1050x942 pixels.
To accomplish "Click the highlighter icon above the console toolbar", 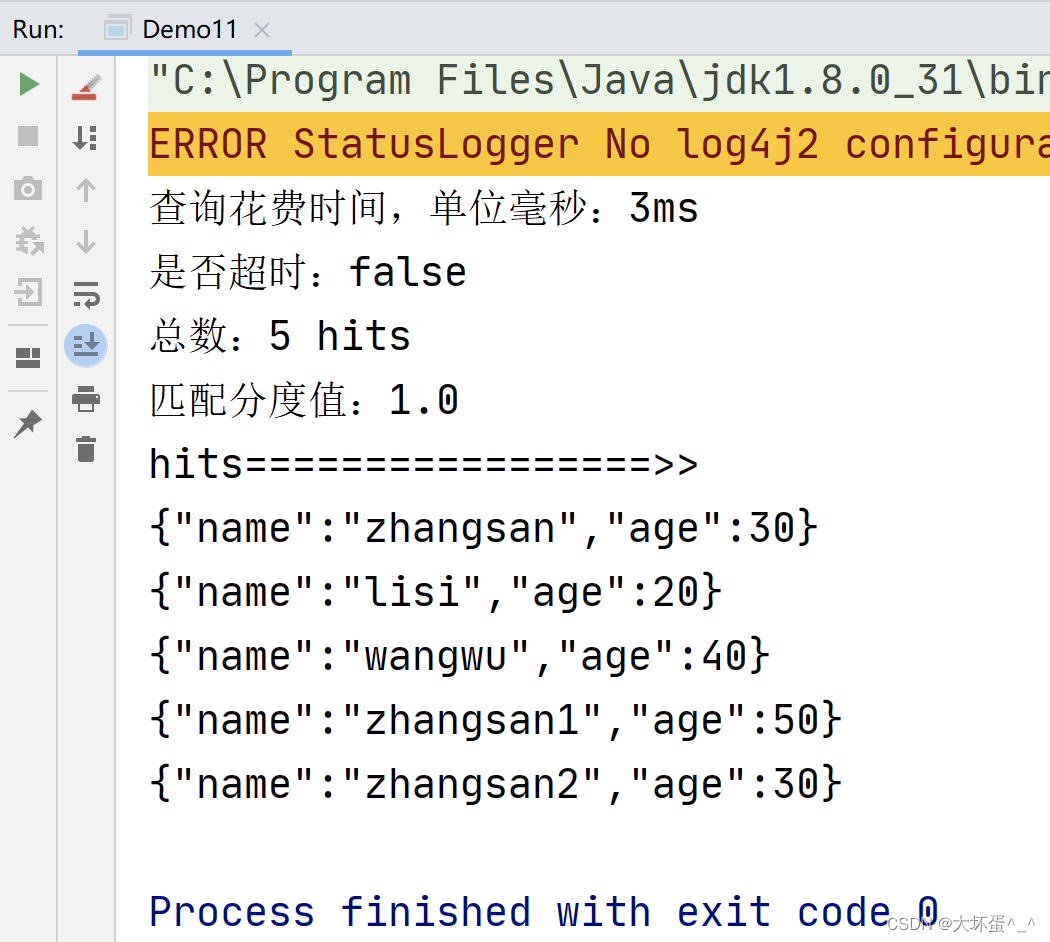I will tap(85, 84).
